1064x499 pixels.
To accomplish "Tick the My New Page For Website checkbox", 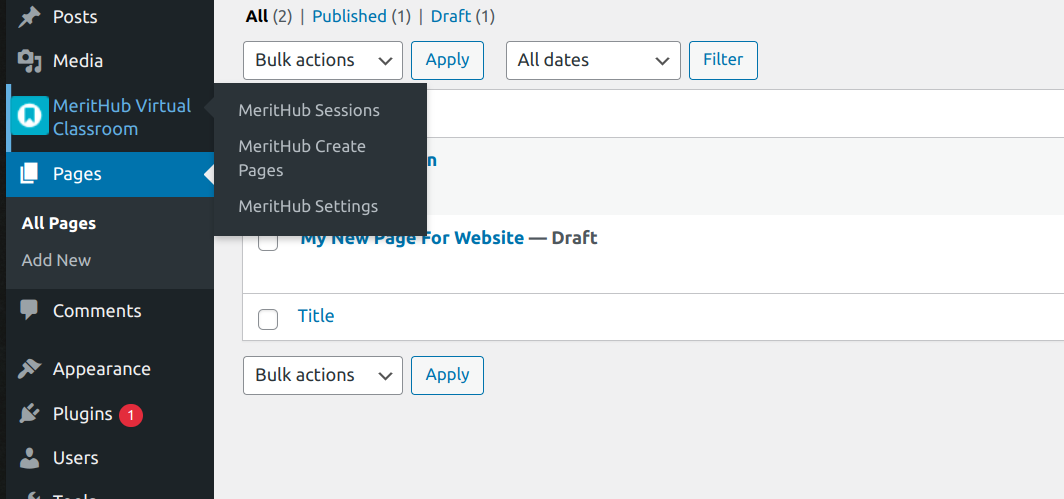I will (268, 241).
